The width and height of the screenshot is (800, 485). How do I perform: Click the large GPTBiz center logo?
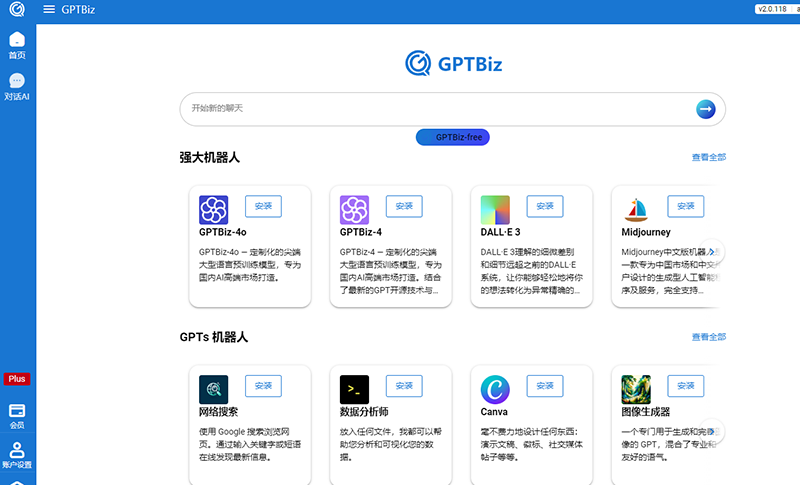[x=454, y=63]
